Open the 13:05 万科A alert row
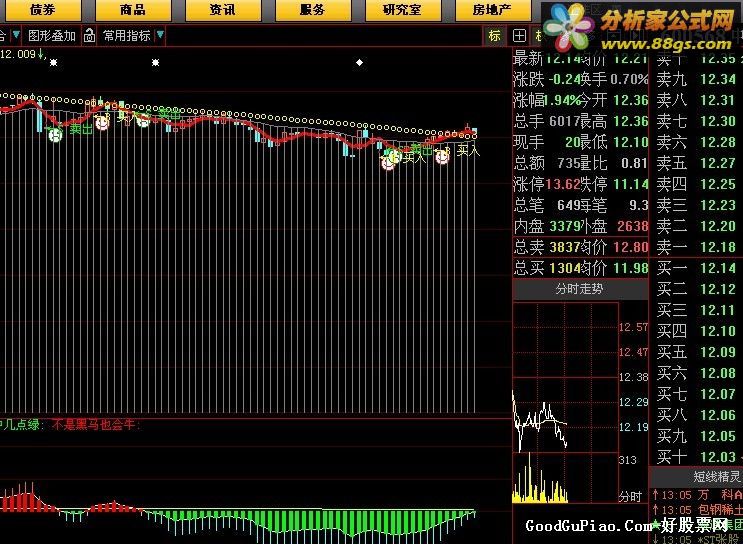The height and width of the screenshot is (544, 743). tap(697, 496)
